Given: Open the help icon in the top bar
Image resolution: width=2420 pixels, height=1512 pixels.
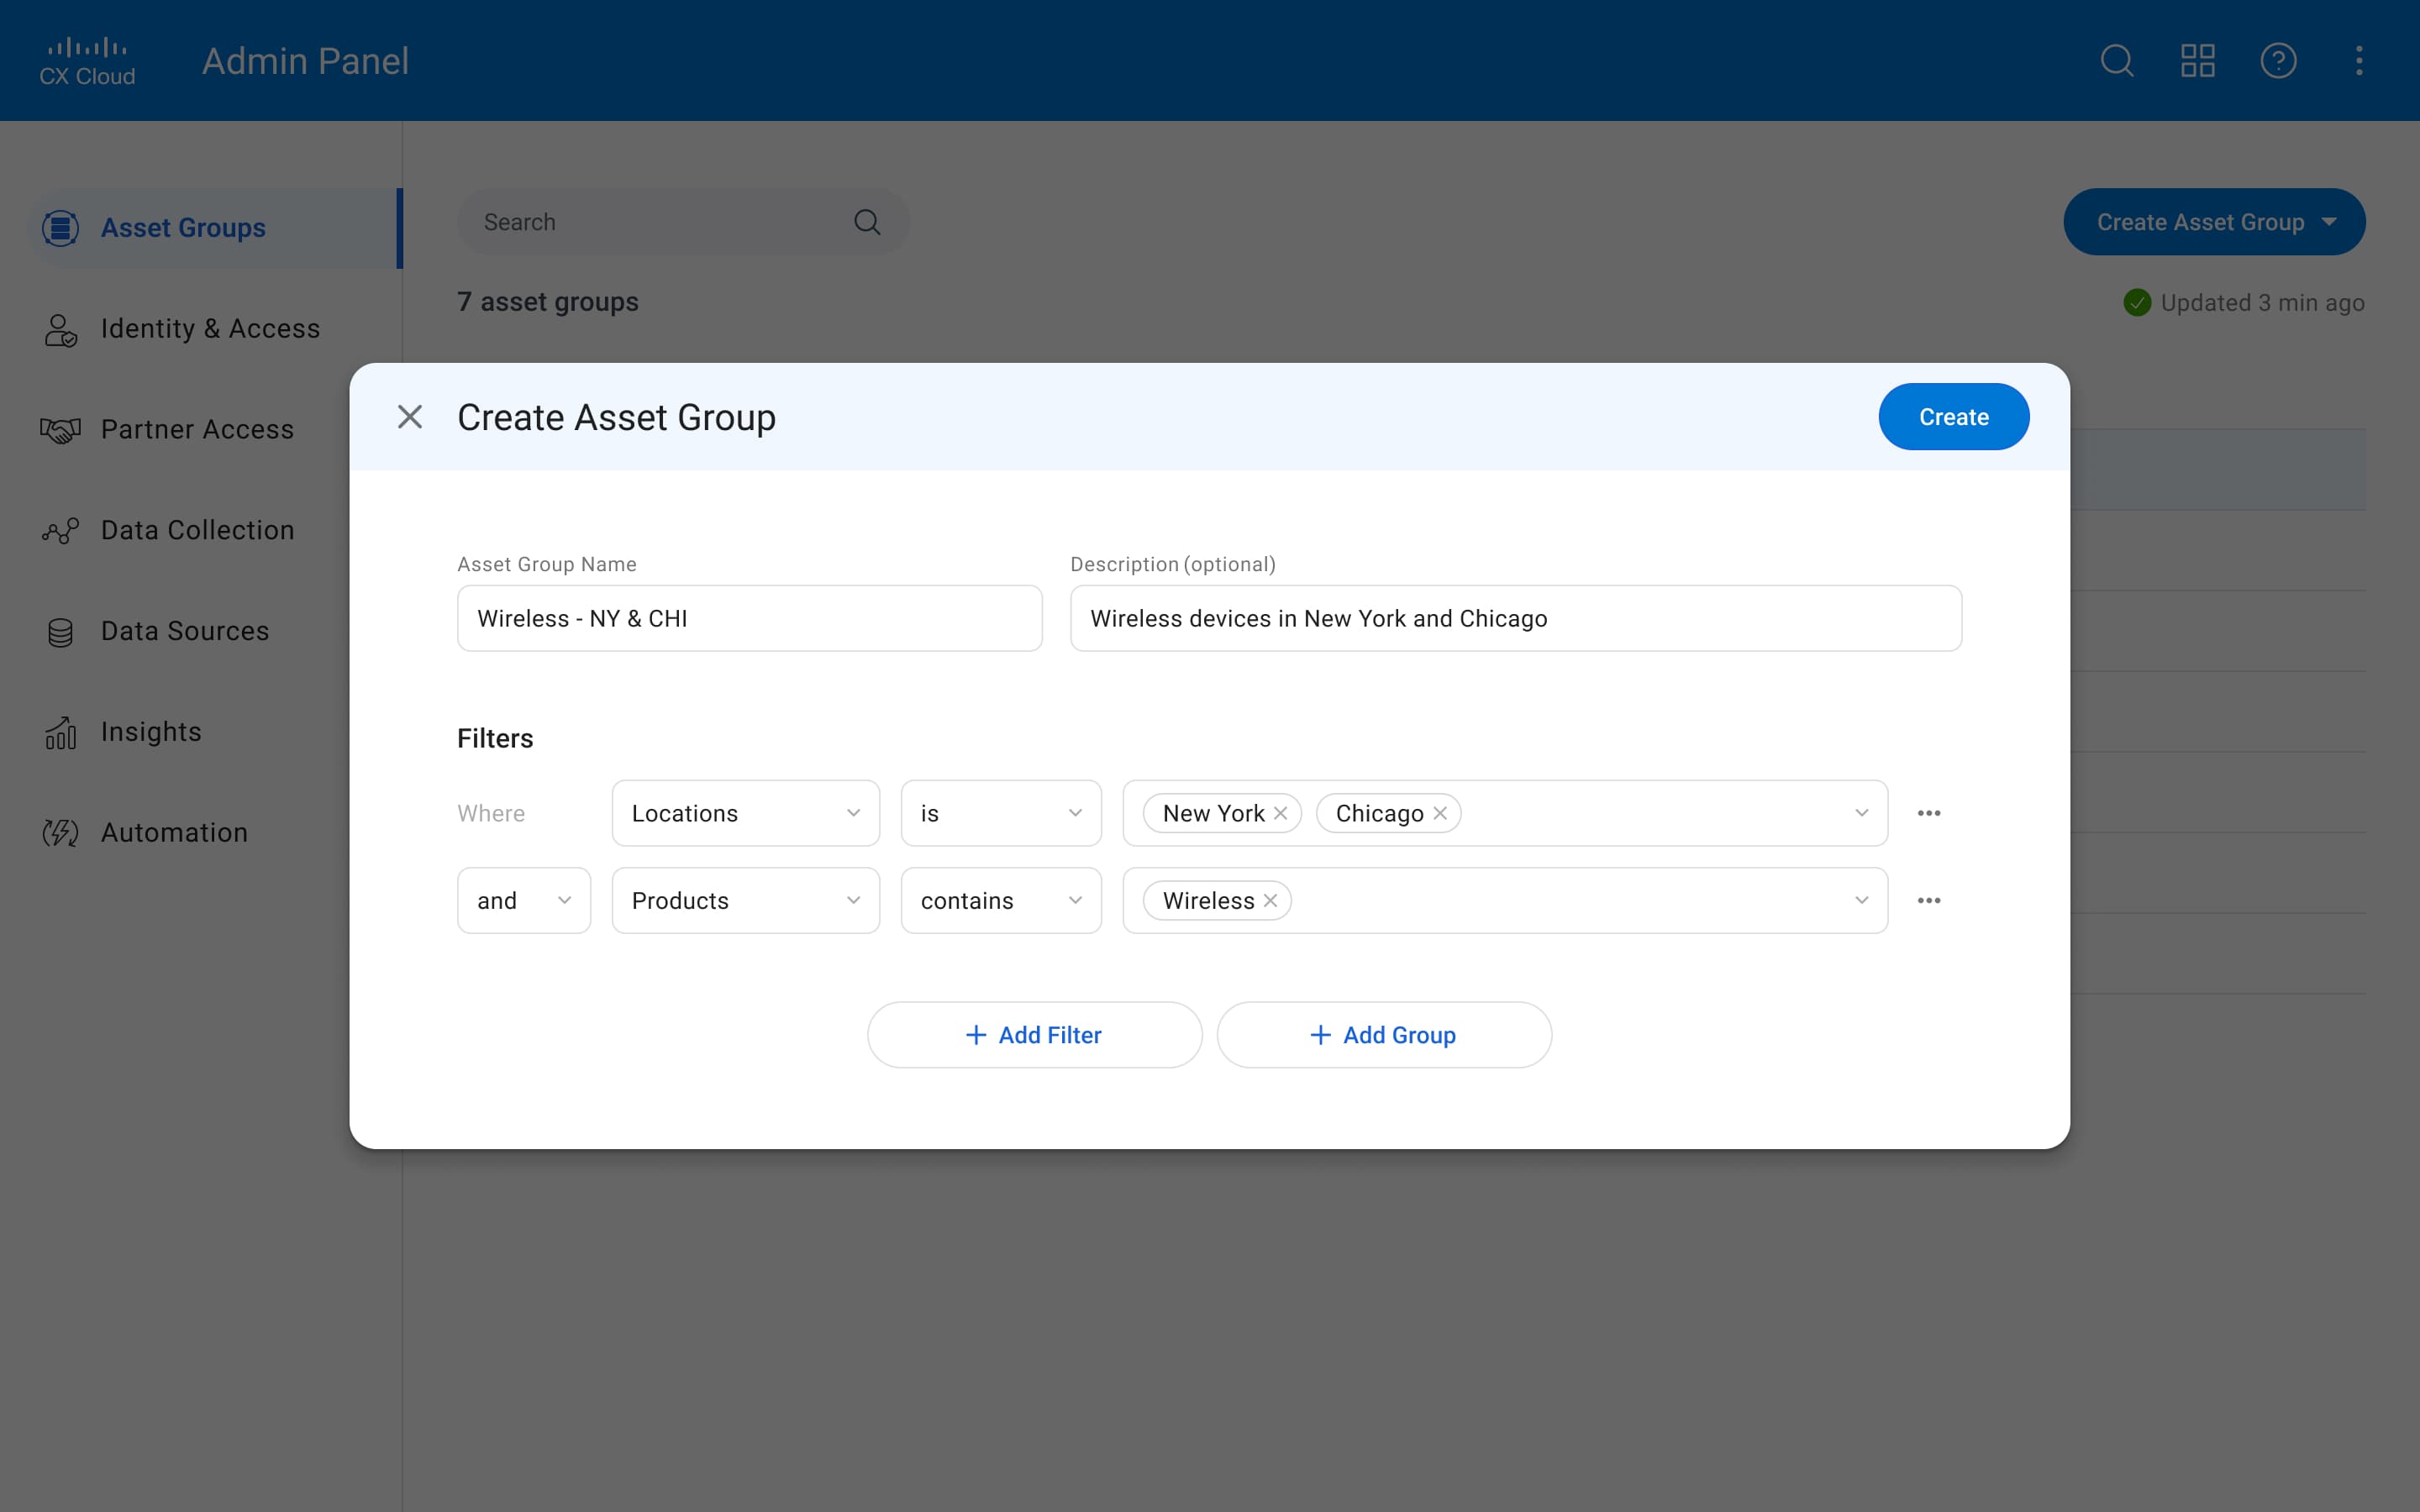Looking at the screenshot, I should [2279, 61].
